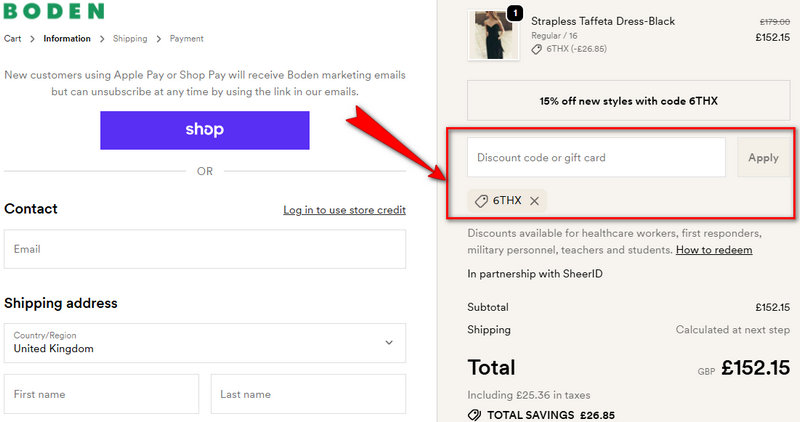
Task: Open the Log in to use store credit link
Action: [x=344, y=210]
